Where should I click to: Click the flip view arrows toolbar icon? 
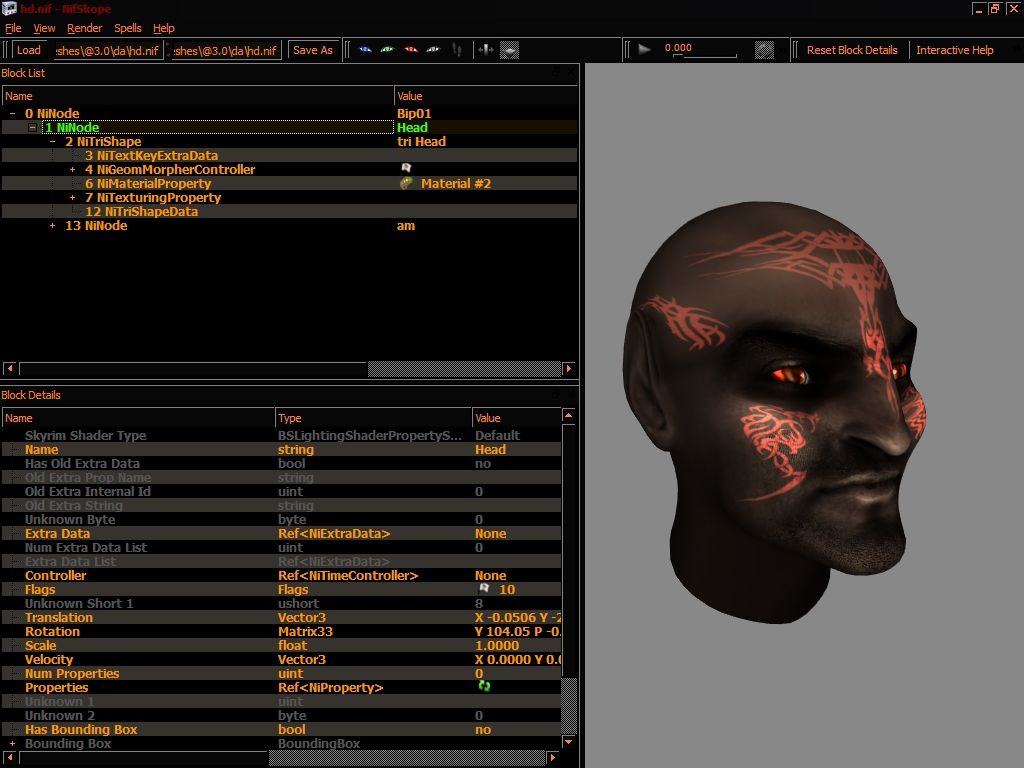tap(486, 50)
